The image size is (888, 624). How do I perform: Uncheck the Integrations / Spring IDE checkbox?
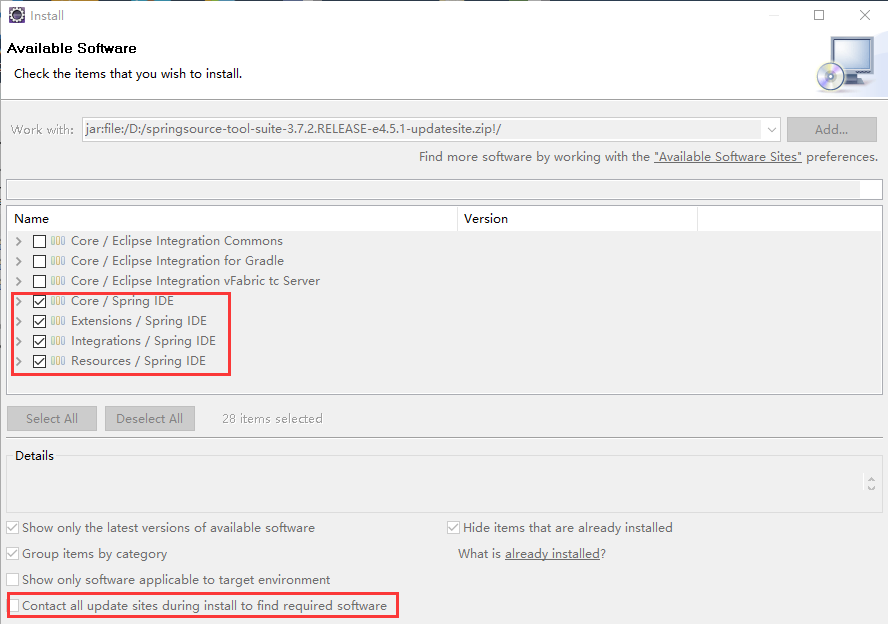pos(39,341)
